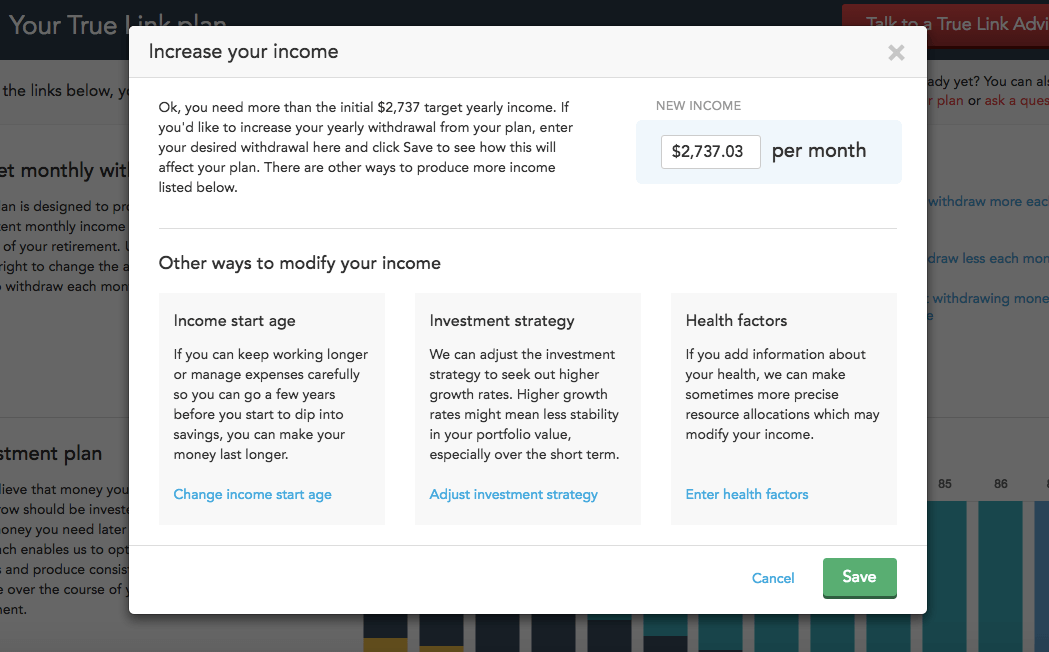Click the 'per month' label
Image resolution: width=1049 pixels, height=652 pixels.
click(x=819, y=151)
